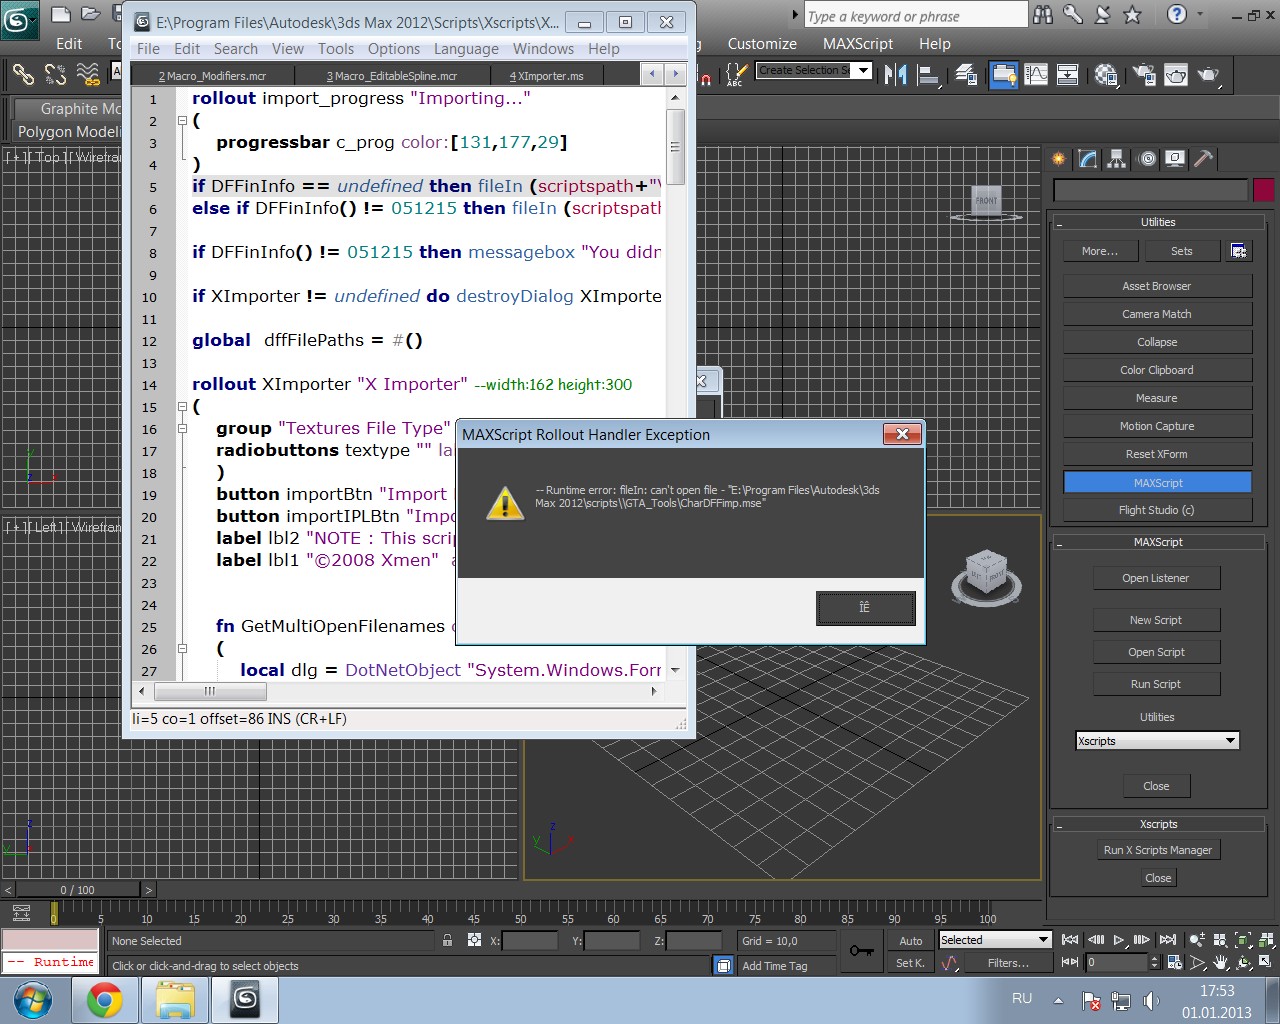The width and height of the screenshot is (1280, 1024).
Task: Toggle Key Mode next to frame field
Action: point(1069,962)
